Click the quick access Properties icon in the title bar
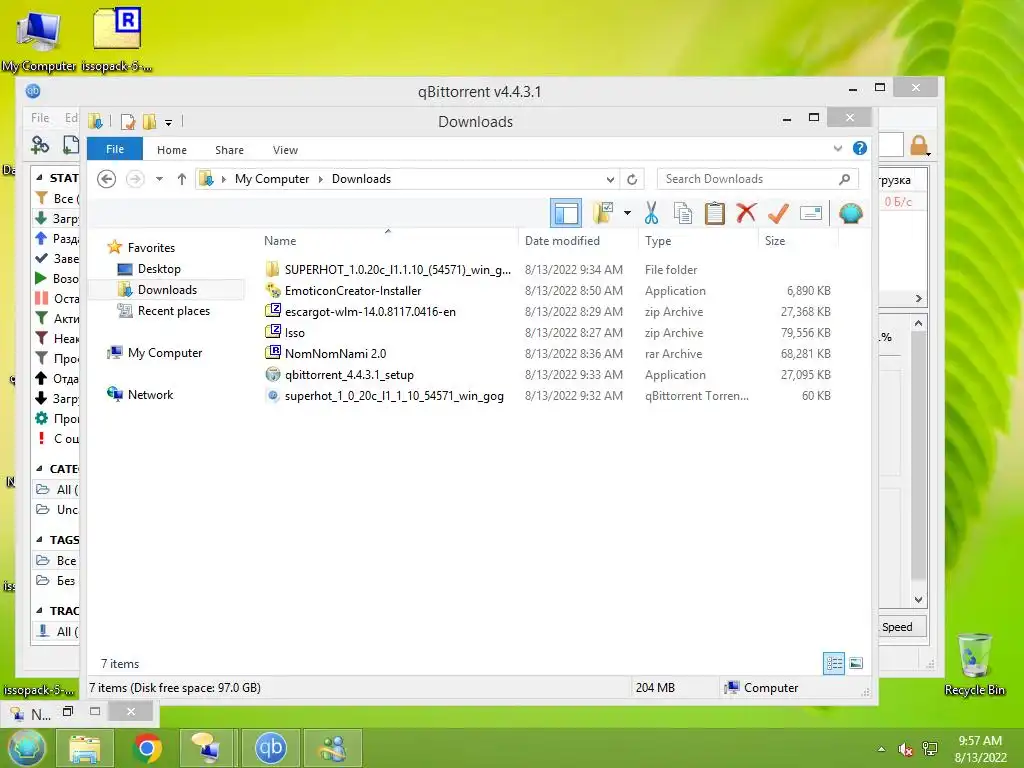The height and width of the screenshot is (768, 1024). pyautogui.click(x=129, y=121)
